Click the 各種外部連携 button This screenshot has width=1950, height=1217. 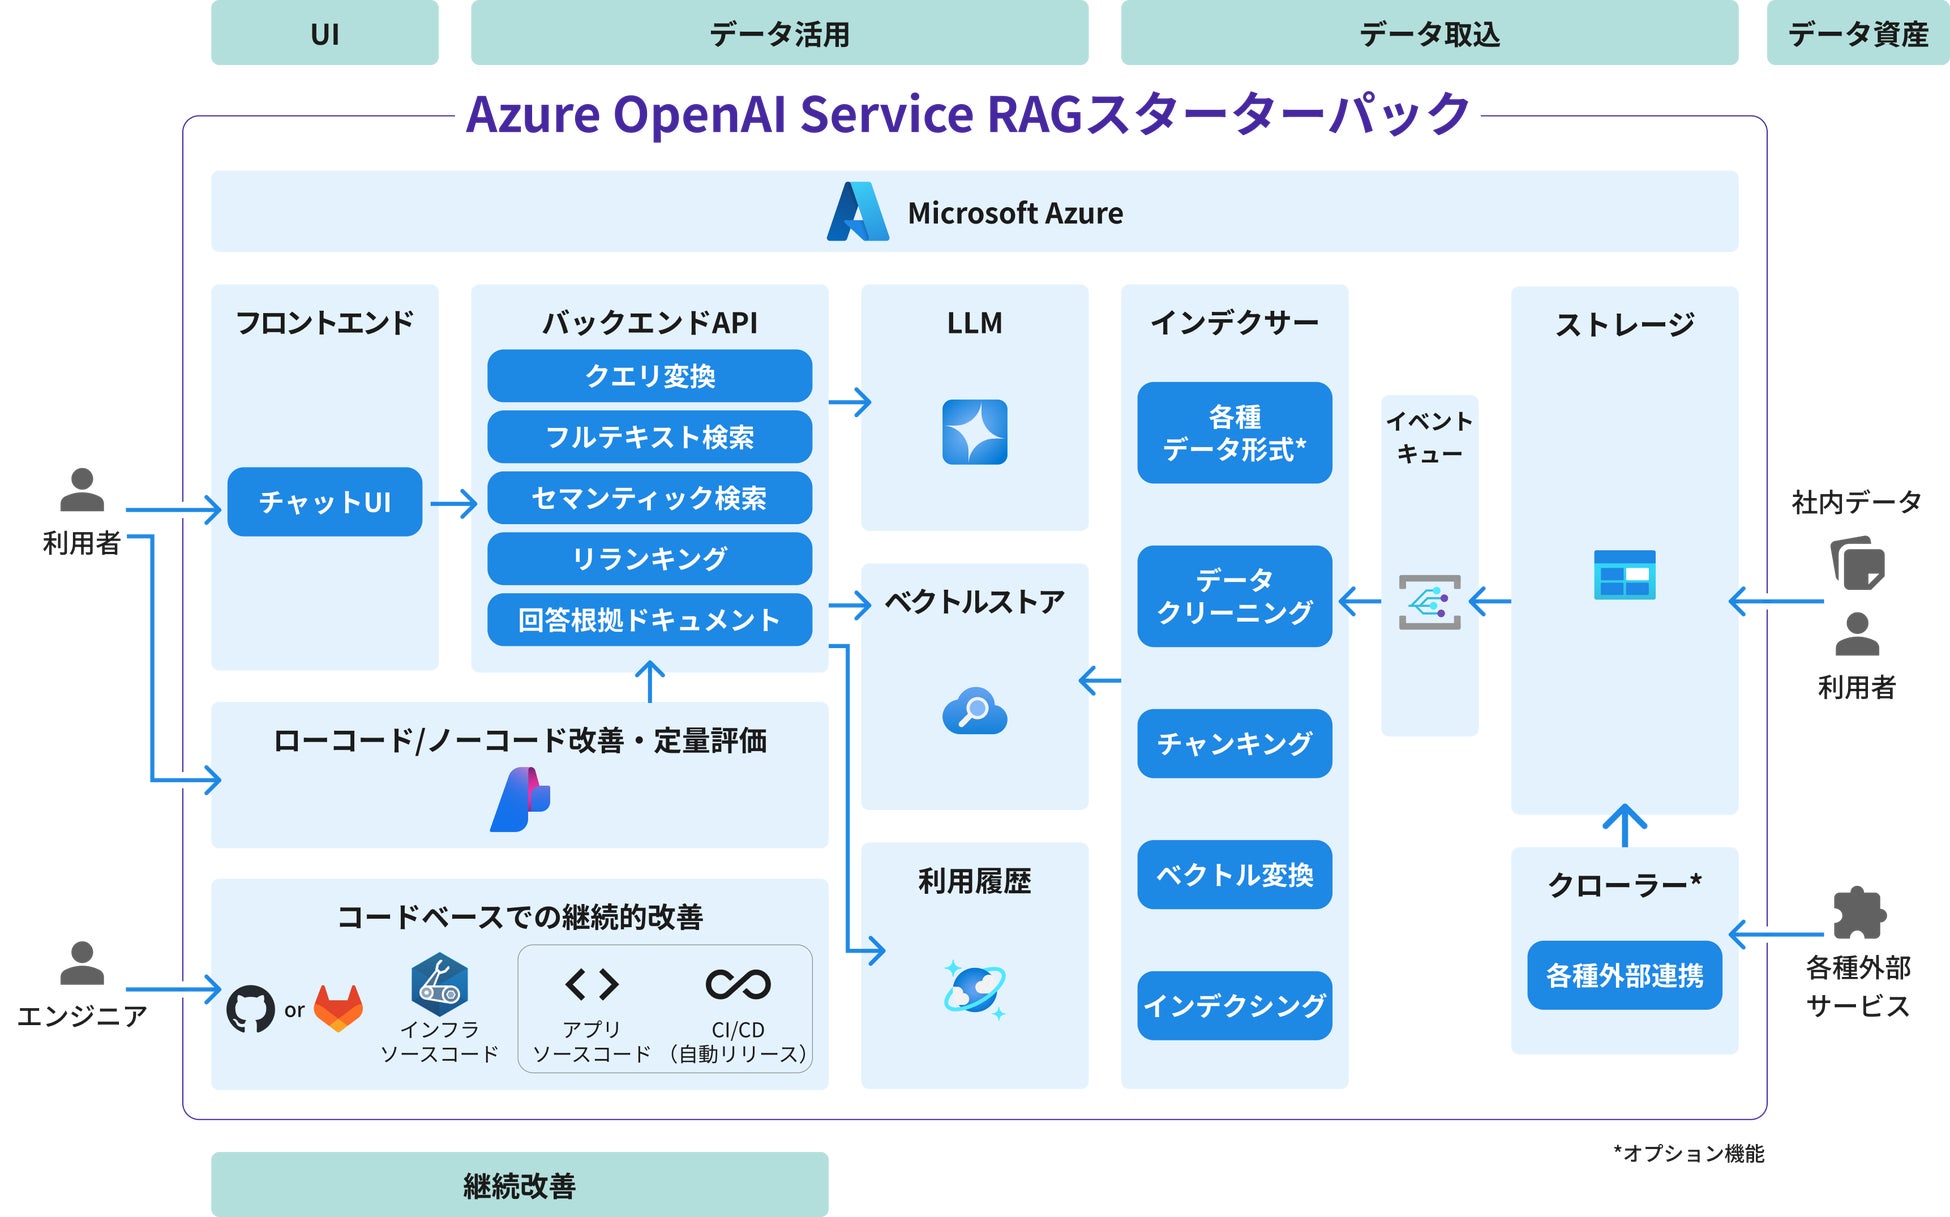point(1624,975)
